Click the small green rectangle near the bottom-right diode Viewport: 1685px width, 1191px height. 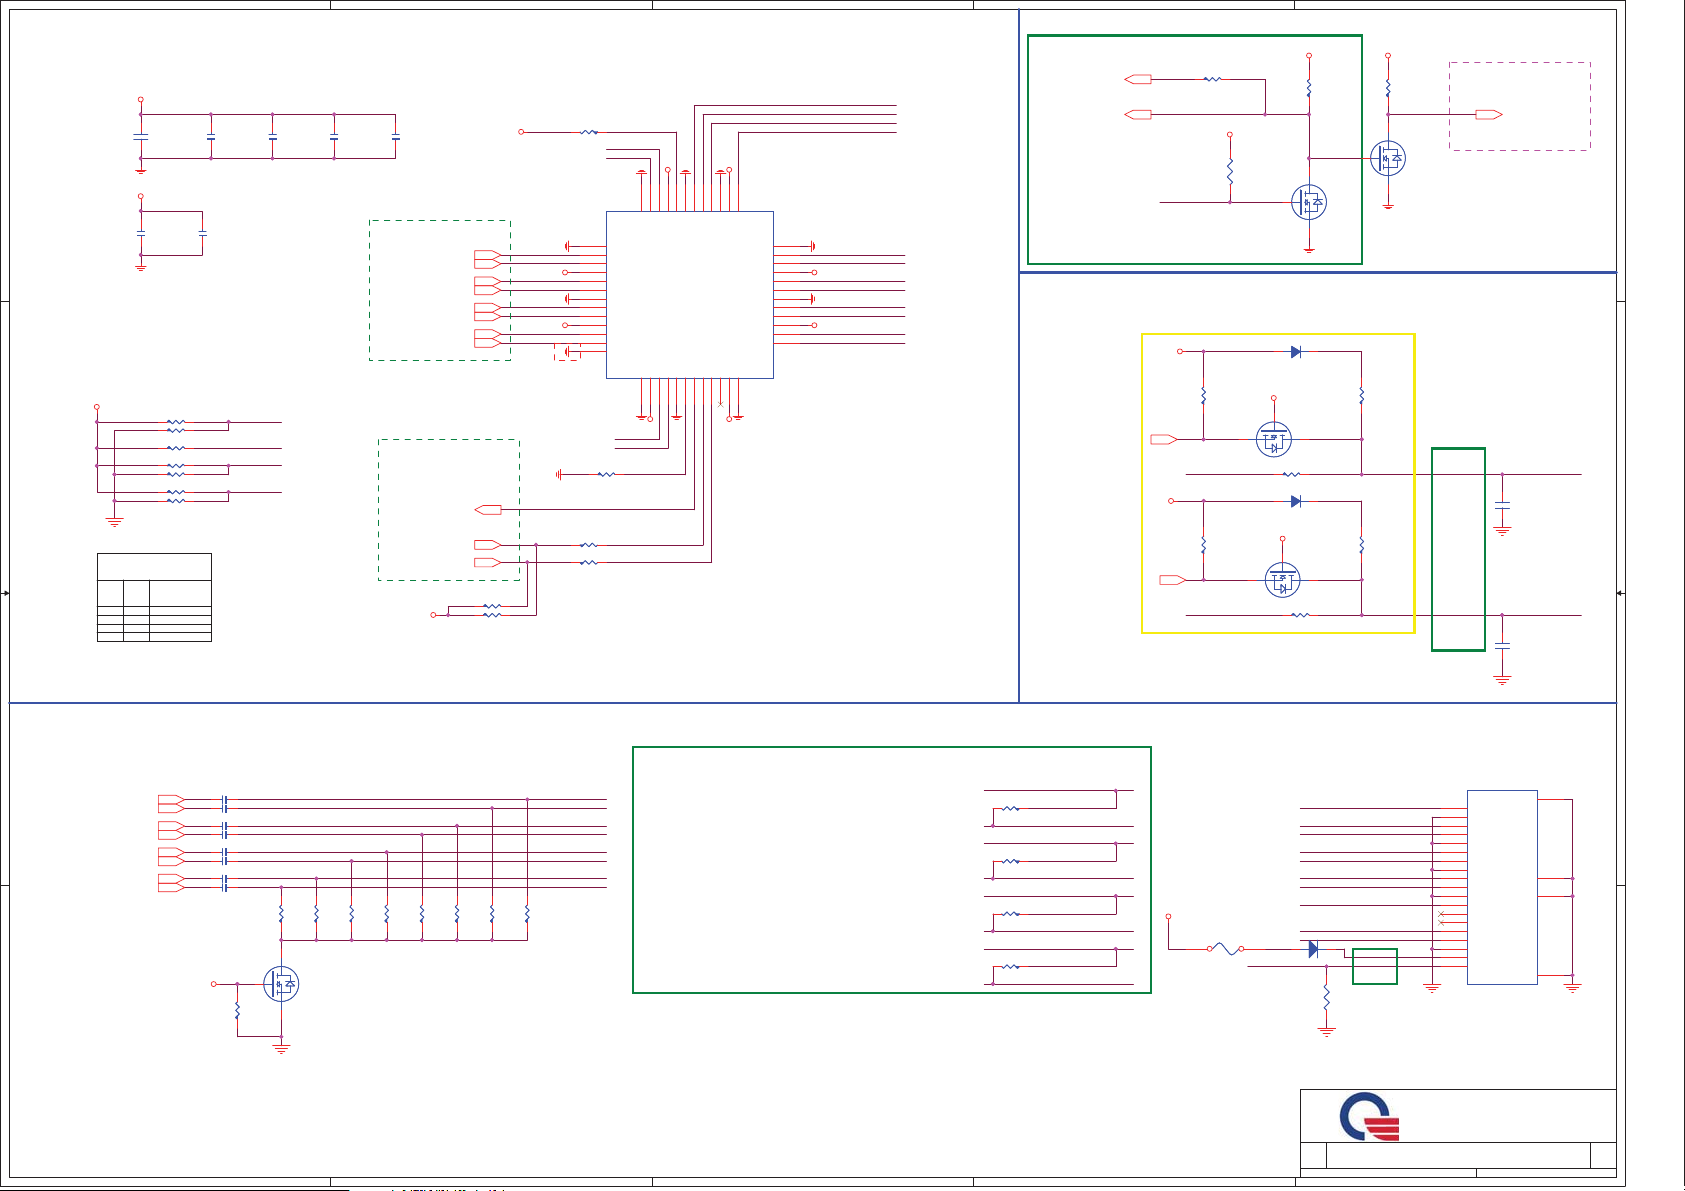tap(1374, 966)
